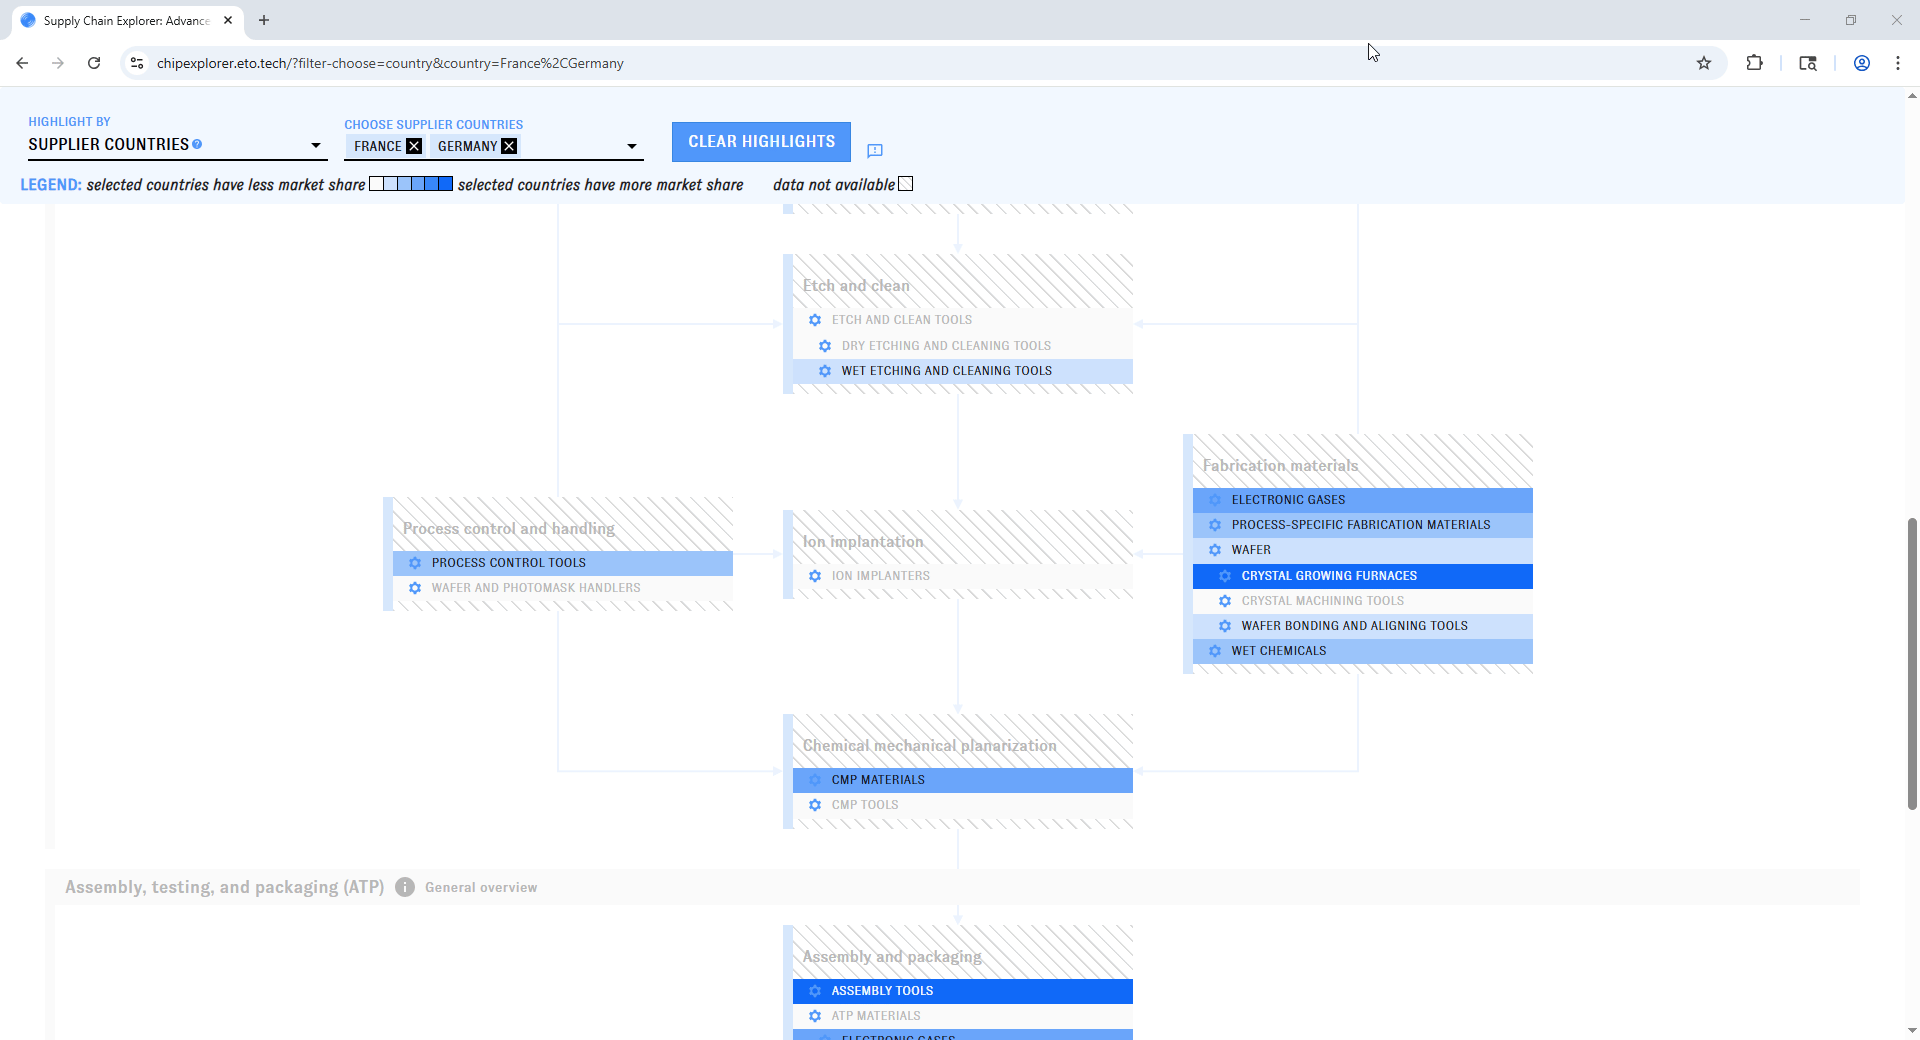Select ATP Materials row
The width and height of the screenshot is (1920, 1040).
(963, 1016)
